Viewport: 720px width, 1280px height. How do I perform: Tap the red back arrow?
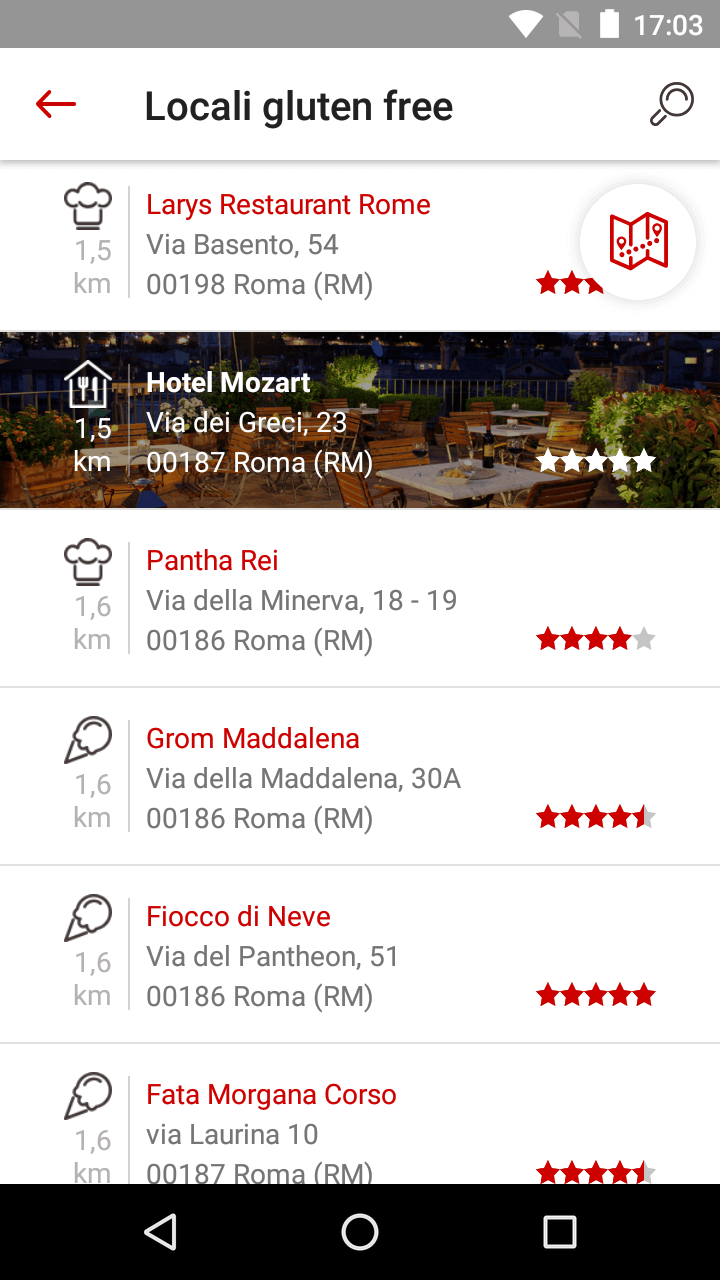pos(56,104)
